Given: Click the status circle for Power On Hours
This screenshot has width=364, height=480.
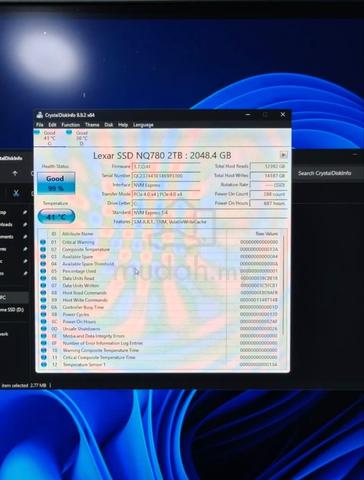Looking at the screenshot, I should (x=43, y=322).
